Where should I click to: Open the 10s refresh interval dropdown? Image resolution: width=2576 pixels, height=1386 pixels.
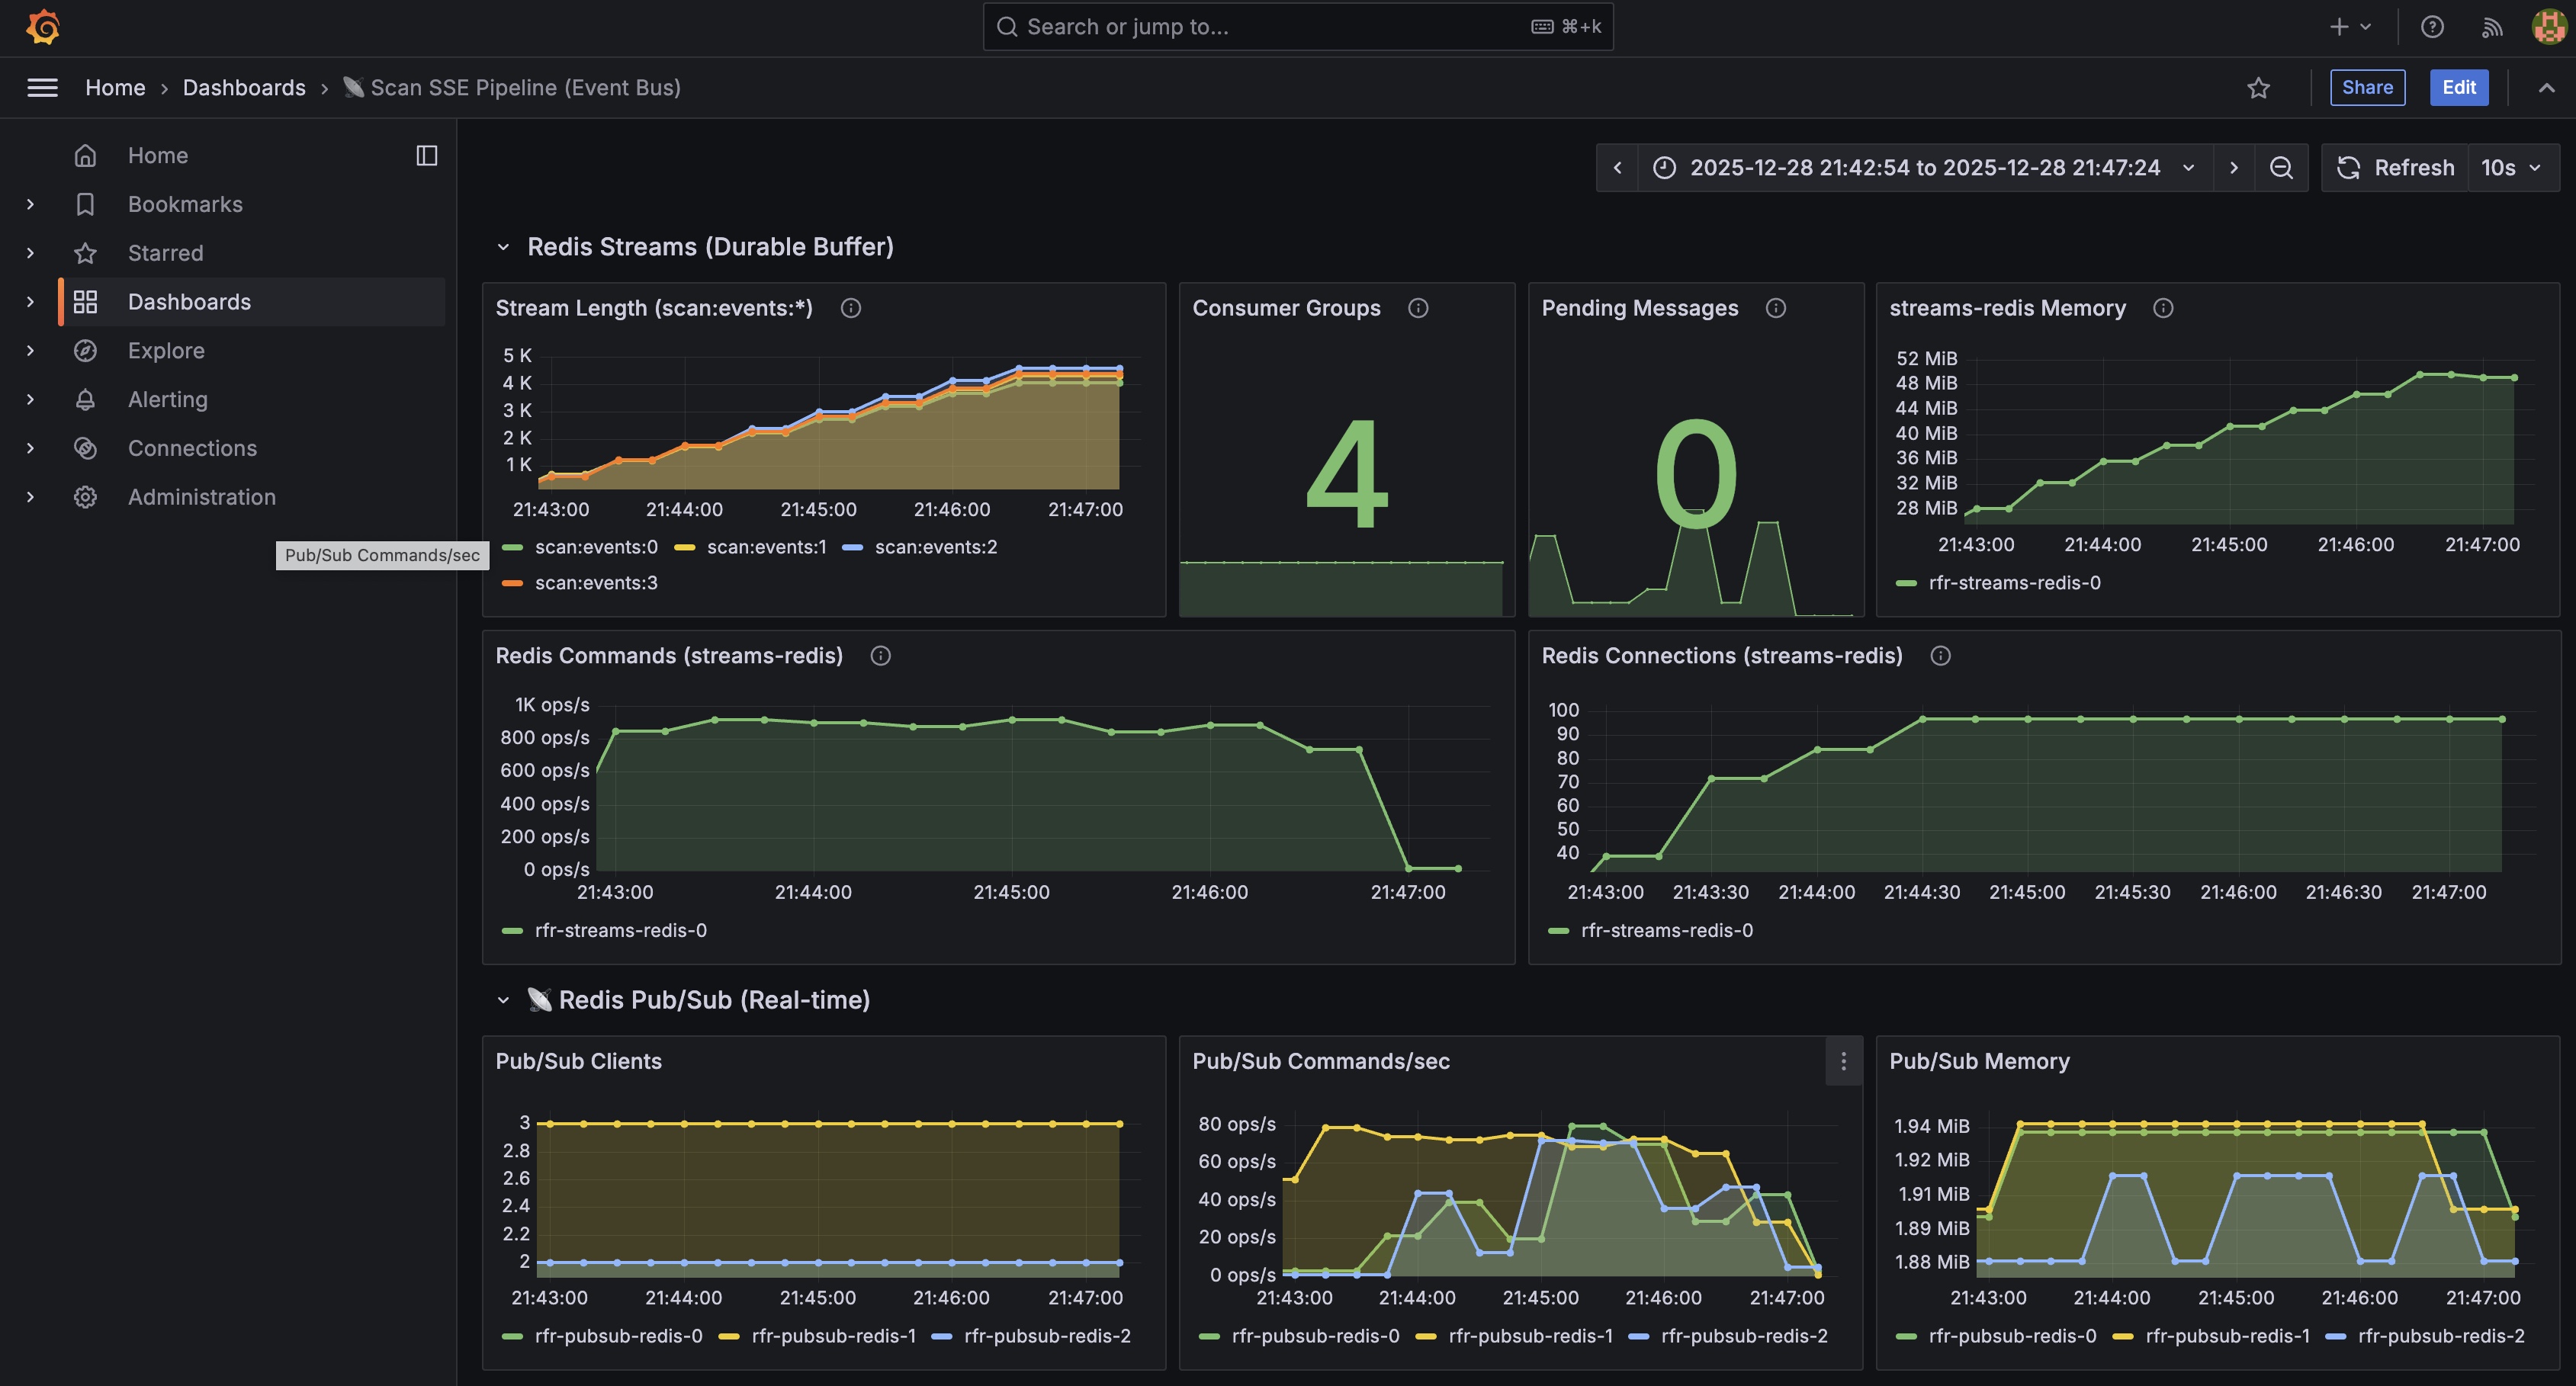click(2512, 168)
